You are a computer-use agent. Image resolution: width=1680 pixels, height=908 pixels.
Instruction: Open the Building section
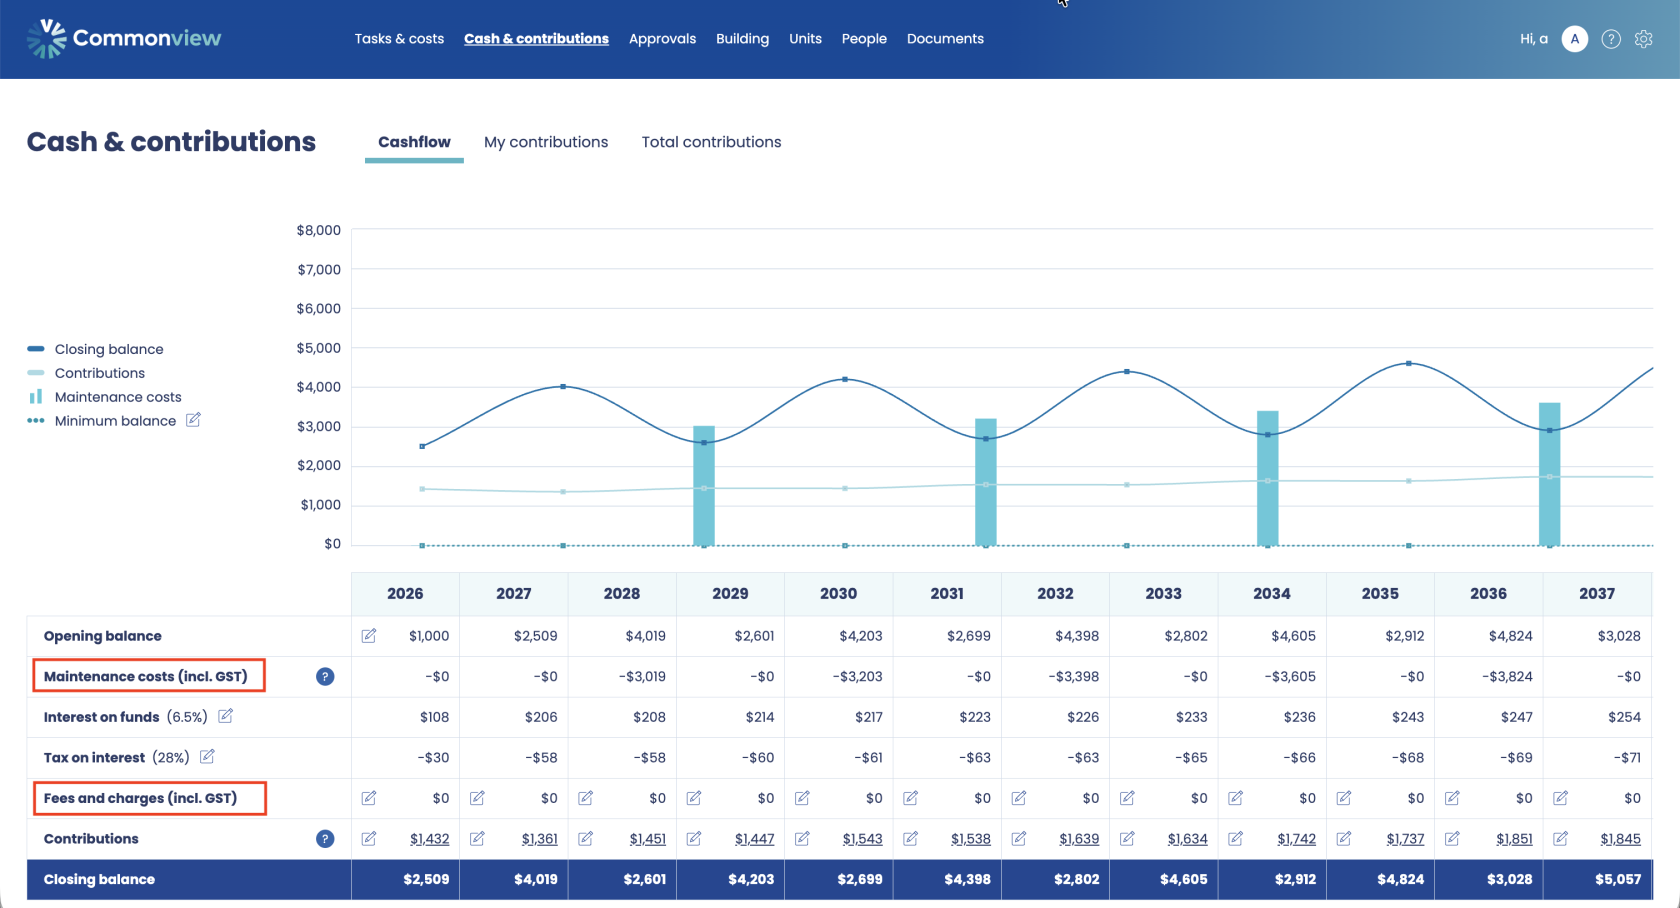[x=742, y=39]
